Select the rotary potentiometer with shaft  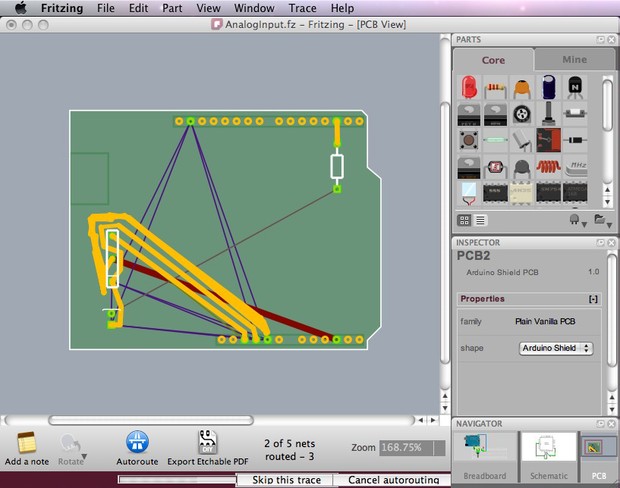[549, 114]
